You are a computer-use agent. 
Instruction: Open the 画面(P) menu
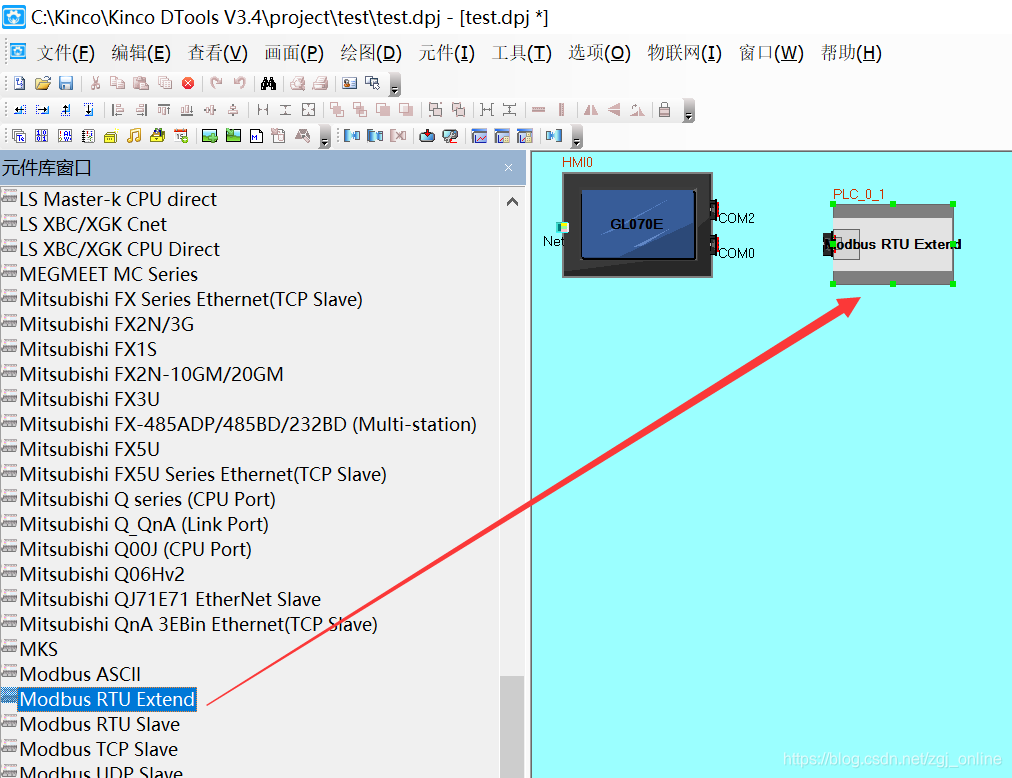coord(294,53)
